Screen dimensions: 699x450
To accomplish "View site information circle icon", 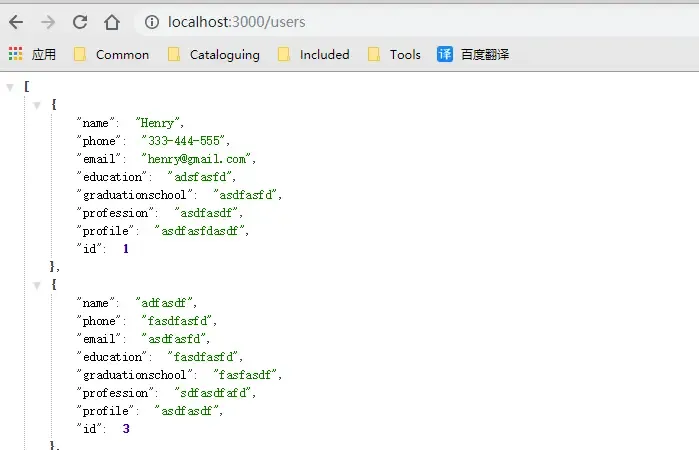I will click(152, 22).
